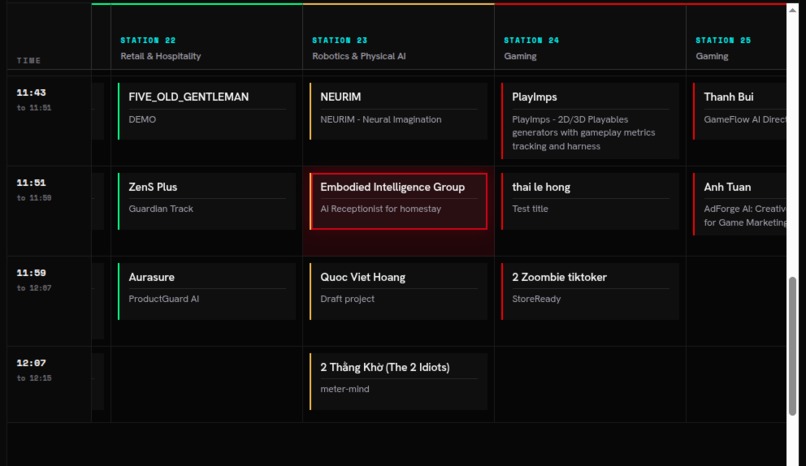Image resolution: width=806 pixels, height=466 pixels.
Task: Click the Retail & Hospitality label
Action: pyautogui.click(x=160, y=56)
